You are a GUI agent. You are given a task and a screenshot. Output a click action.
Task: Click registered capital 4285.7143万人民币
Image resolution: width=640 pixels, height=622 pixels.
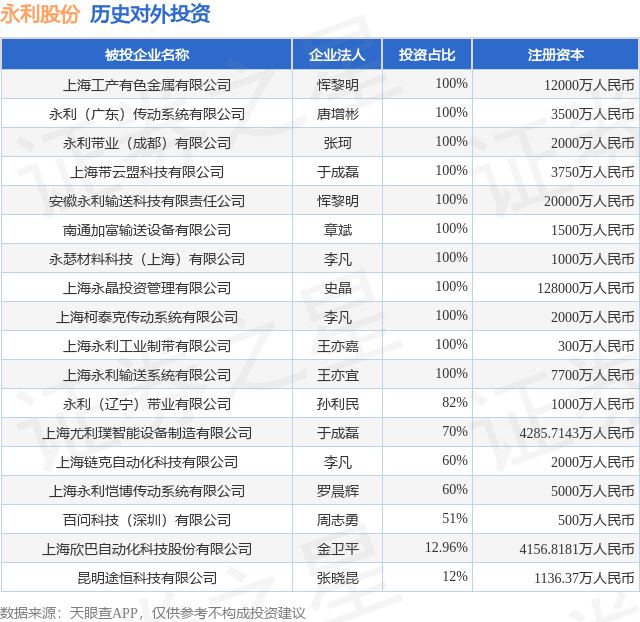pos(577,433)
